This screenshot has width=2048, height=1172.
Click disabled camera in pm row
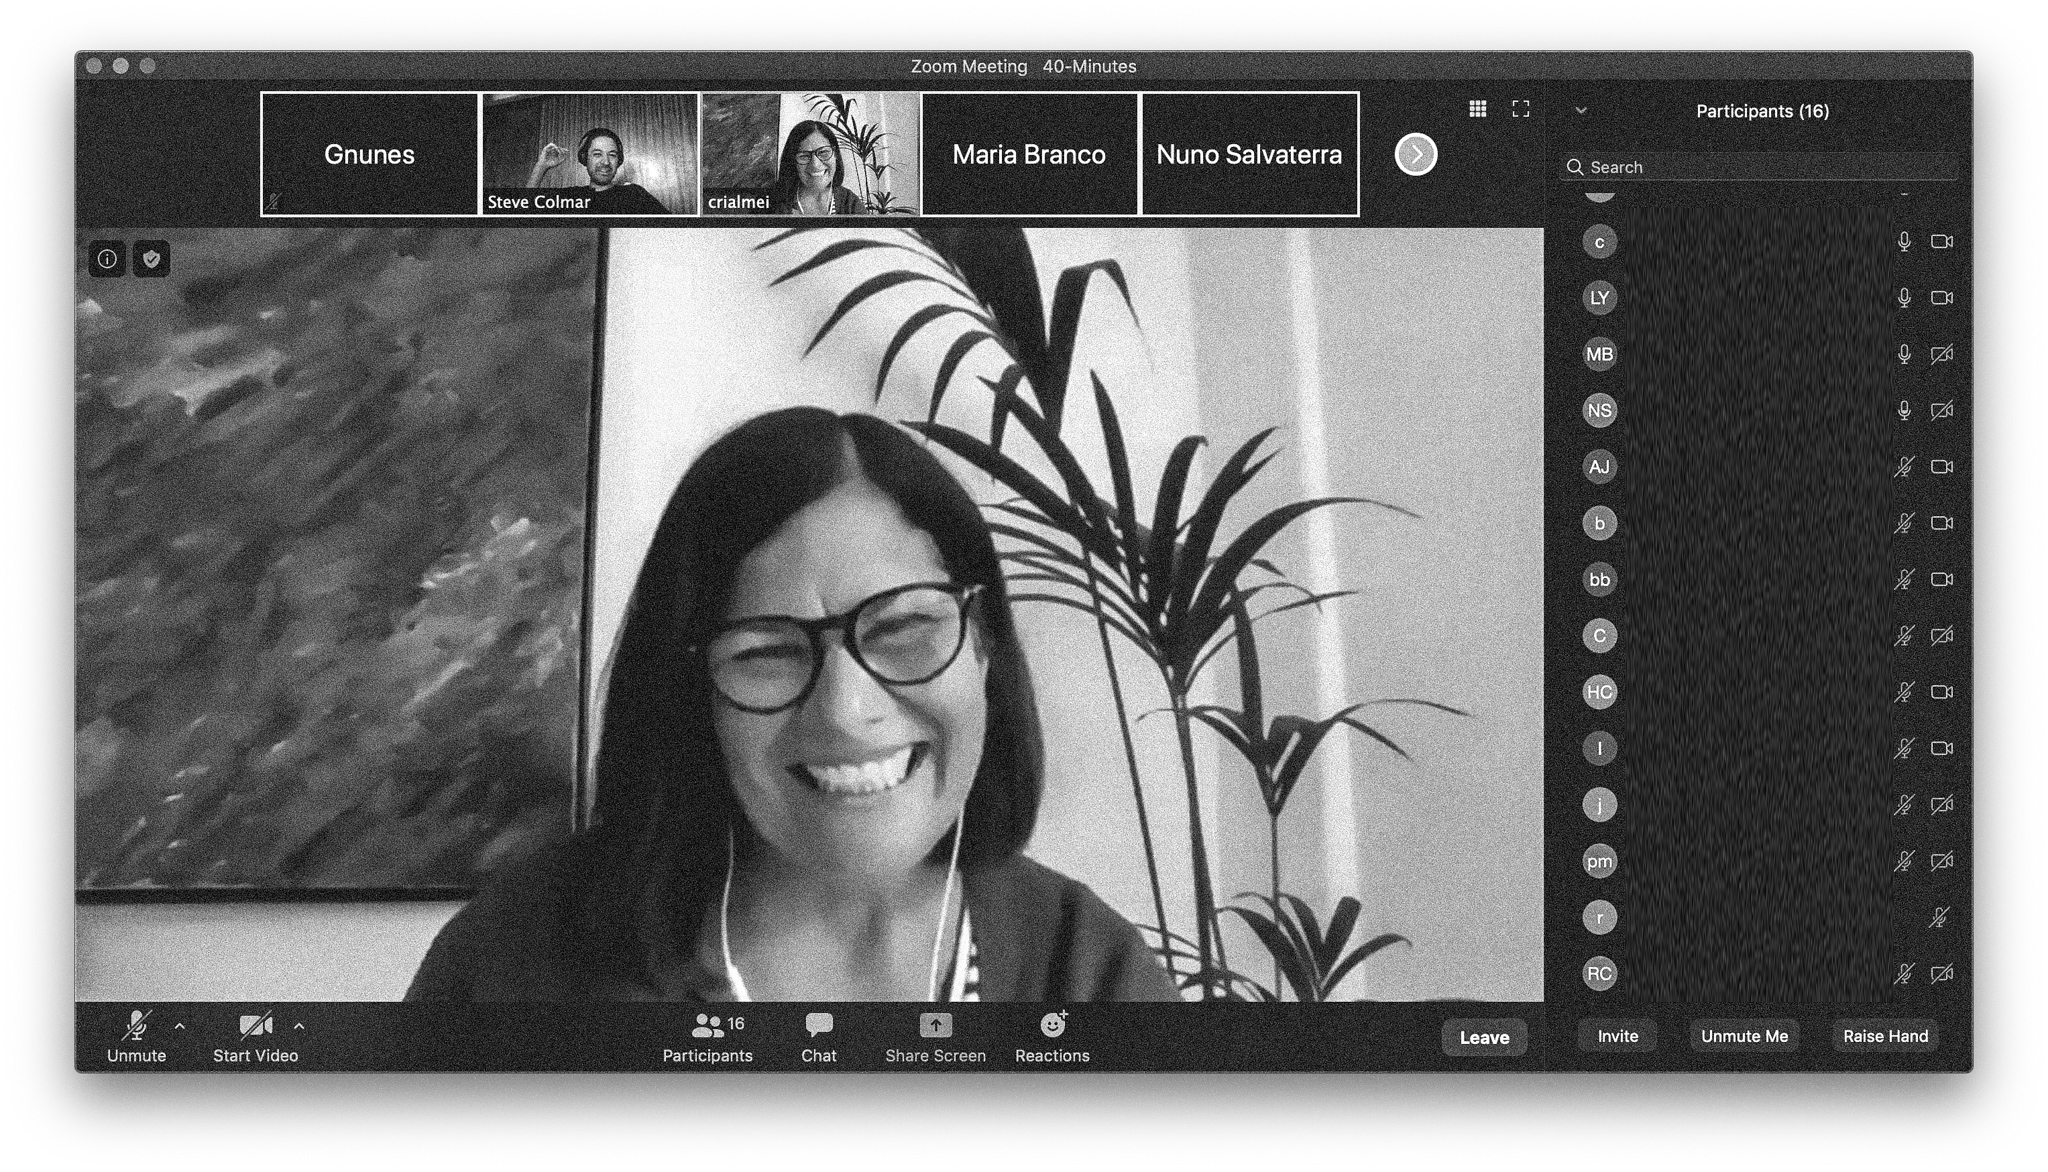click(x=1941, y=861)
